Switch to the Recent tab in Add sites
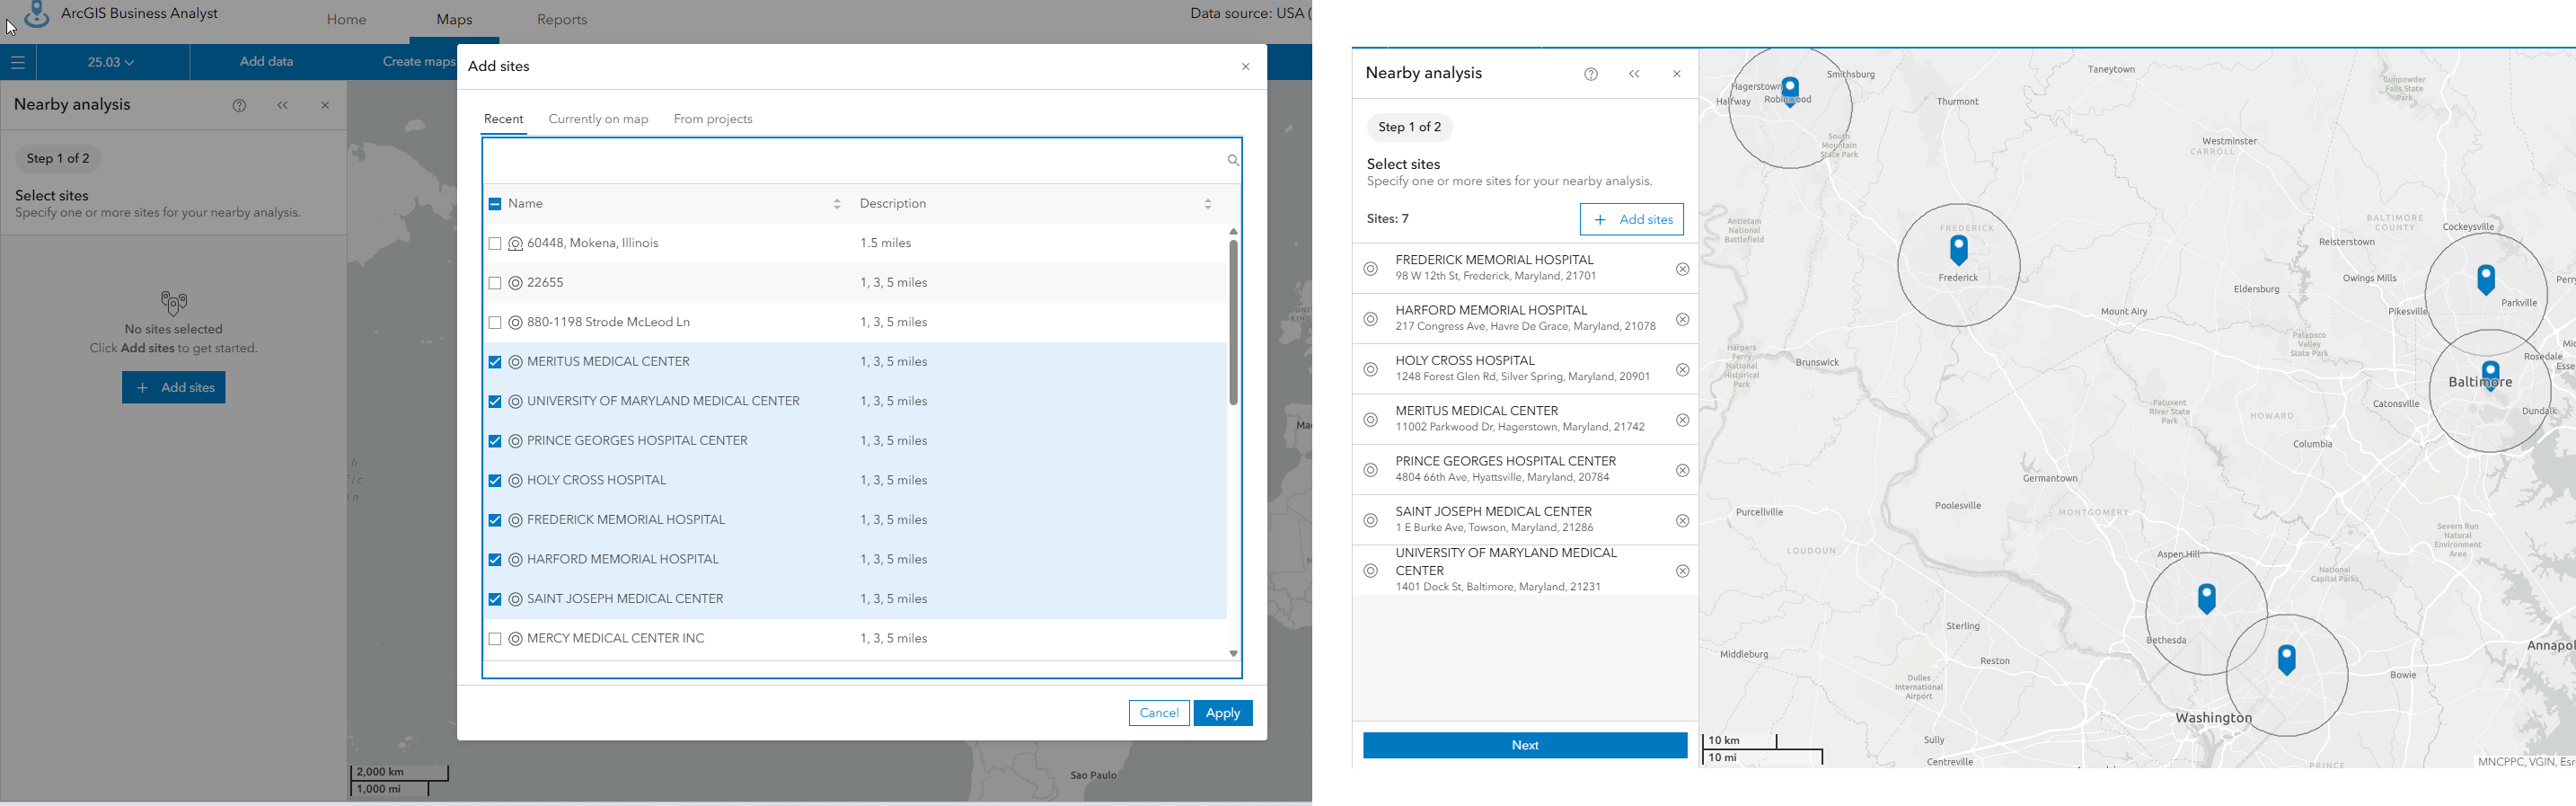 (504, 119)
